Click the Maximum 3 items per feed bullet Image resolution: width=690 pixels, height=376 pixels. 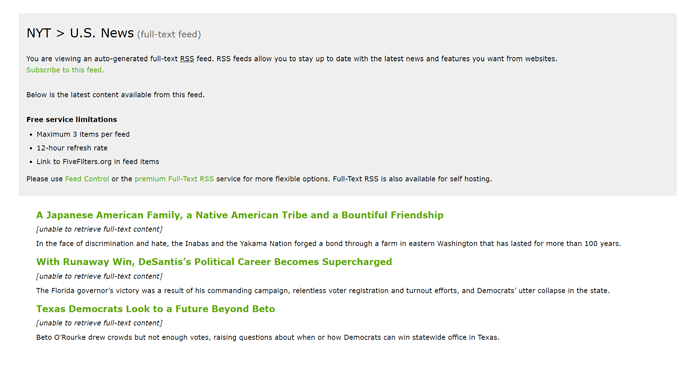tap(83, 134)
